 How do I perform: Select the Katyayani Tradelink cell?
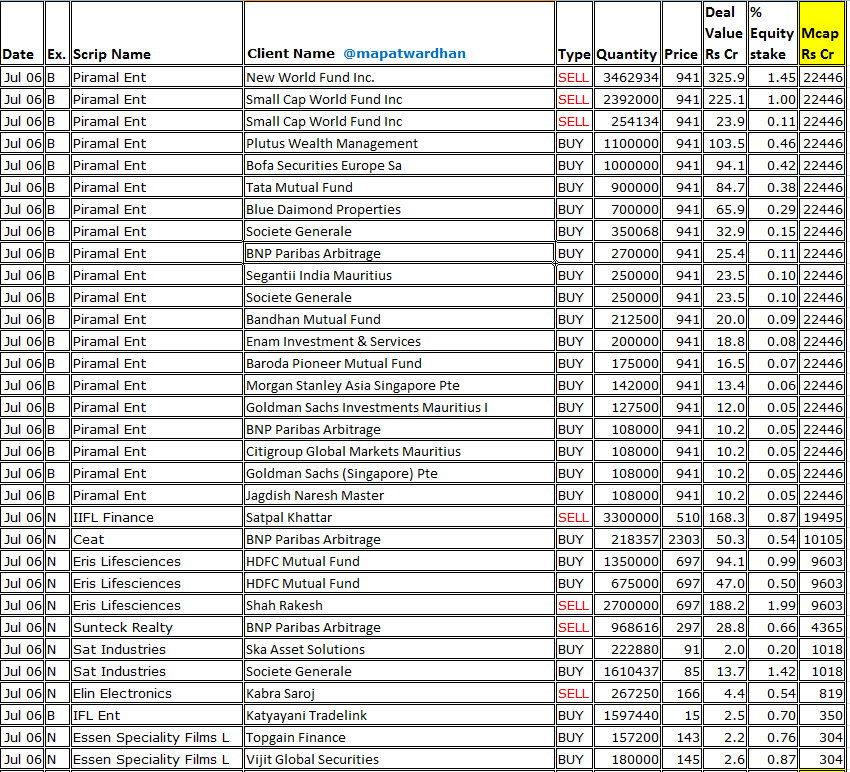tap(400, 716)
